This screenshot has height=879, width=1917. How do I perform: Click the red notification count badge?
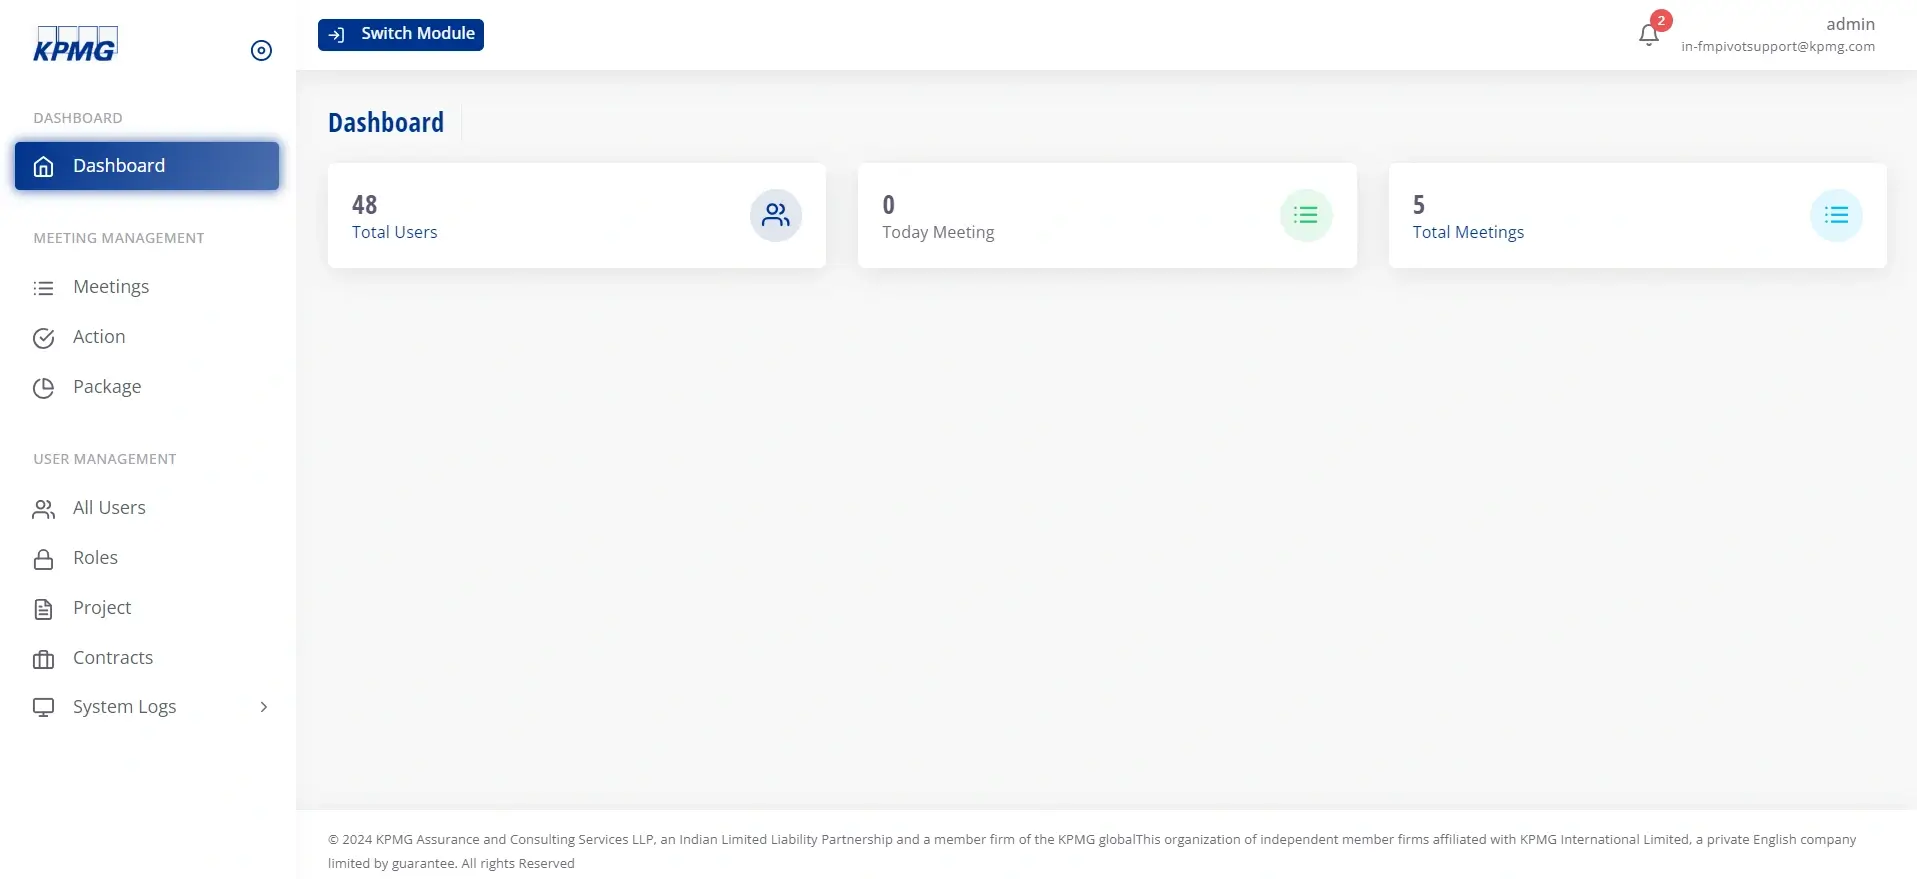pos(1661,20)
